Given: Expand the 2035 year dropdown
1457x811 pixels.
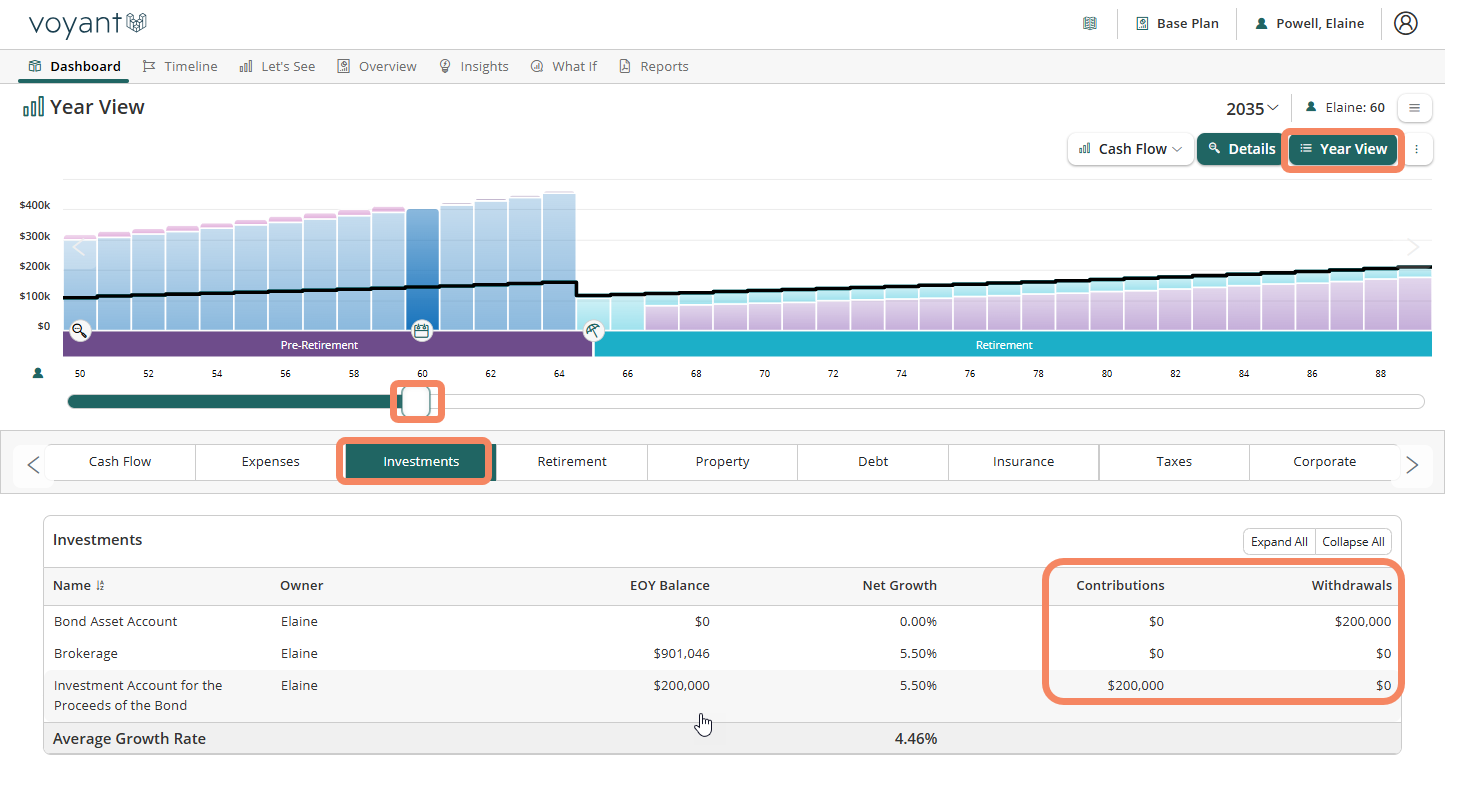Looking at the screenshot, I should click(1252, 108).
